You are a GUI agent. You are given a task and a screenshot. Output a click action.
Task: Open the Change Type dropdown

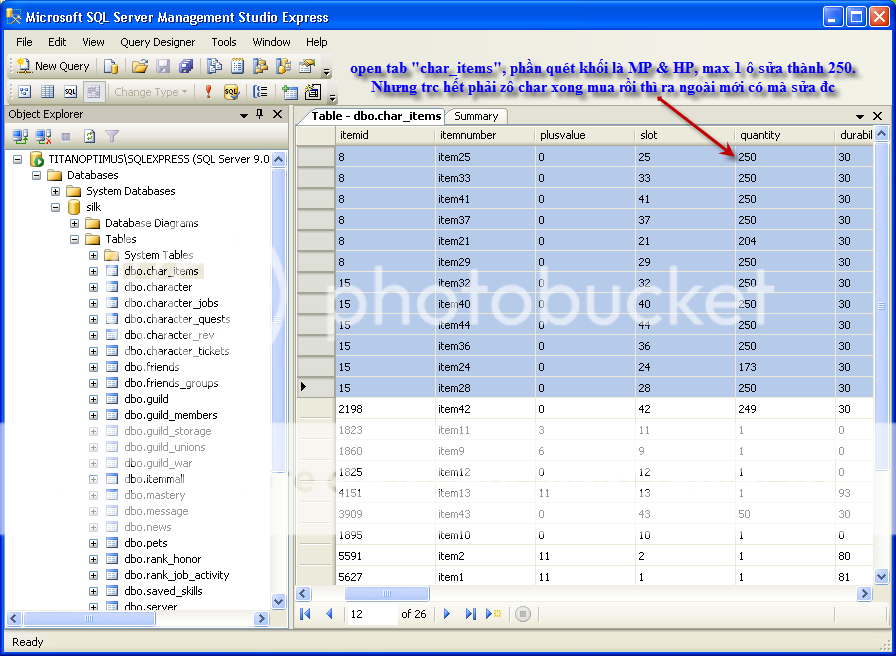[x=150, y=92]
